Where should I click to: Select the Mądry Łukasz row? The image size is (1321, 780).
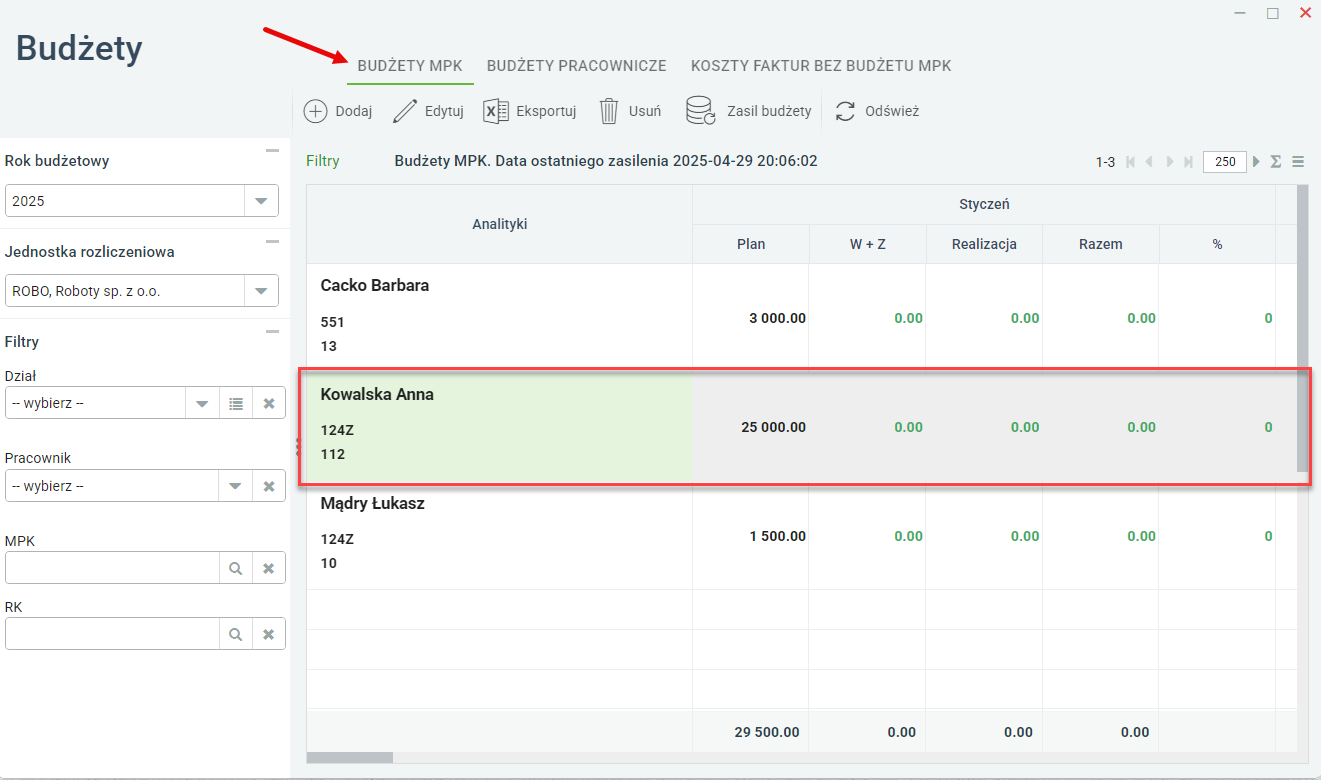click(x=801, y=536)
